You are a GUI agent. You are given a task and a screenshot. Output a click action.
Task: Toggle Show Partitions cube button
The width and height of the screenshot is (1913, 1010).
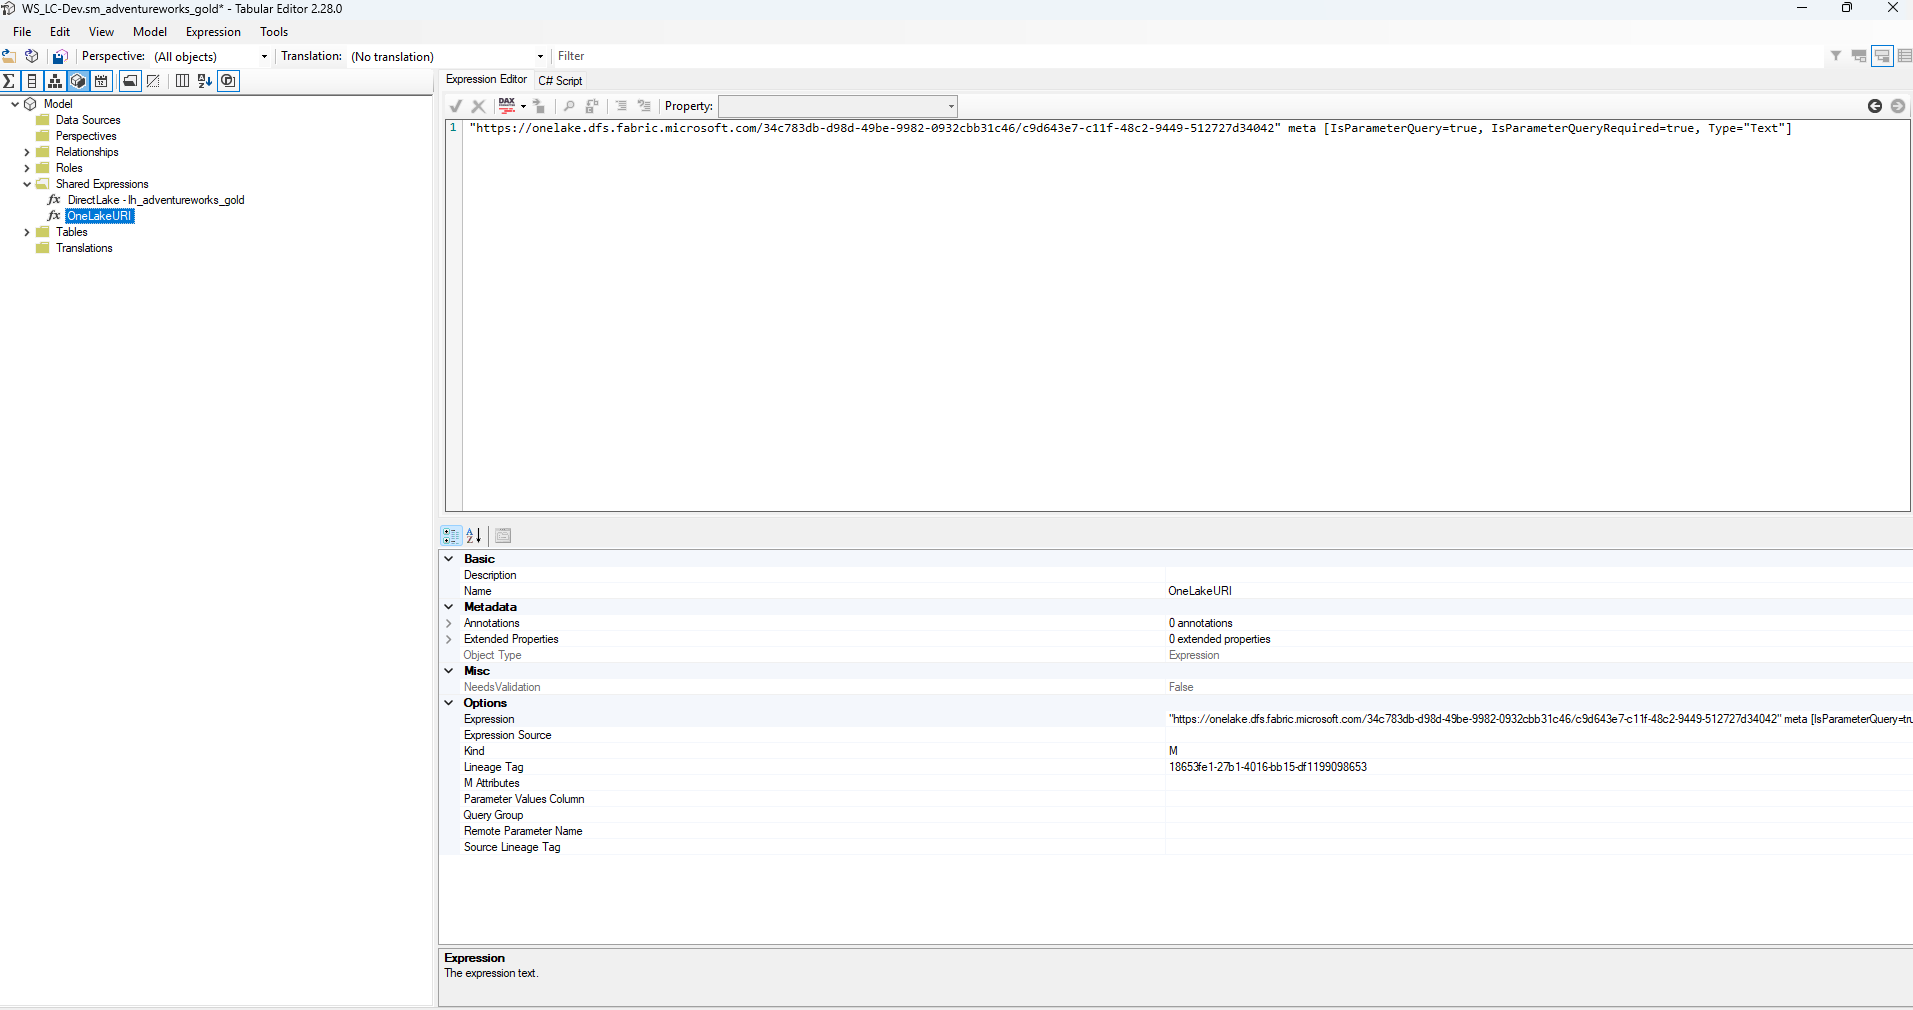[x=78, y=81]
